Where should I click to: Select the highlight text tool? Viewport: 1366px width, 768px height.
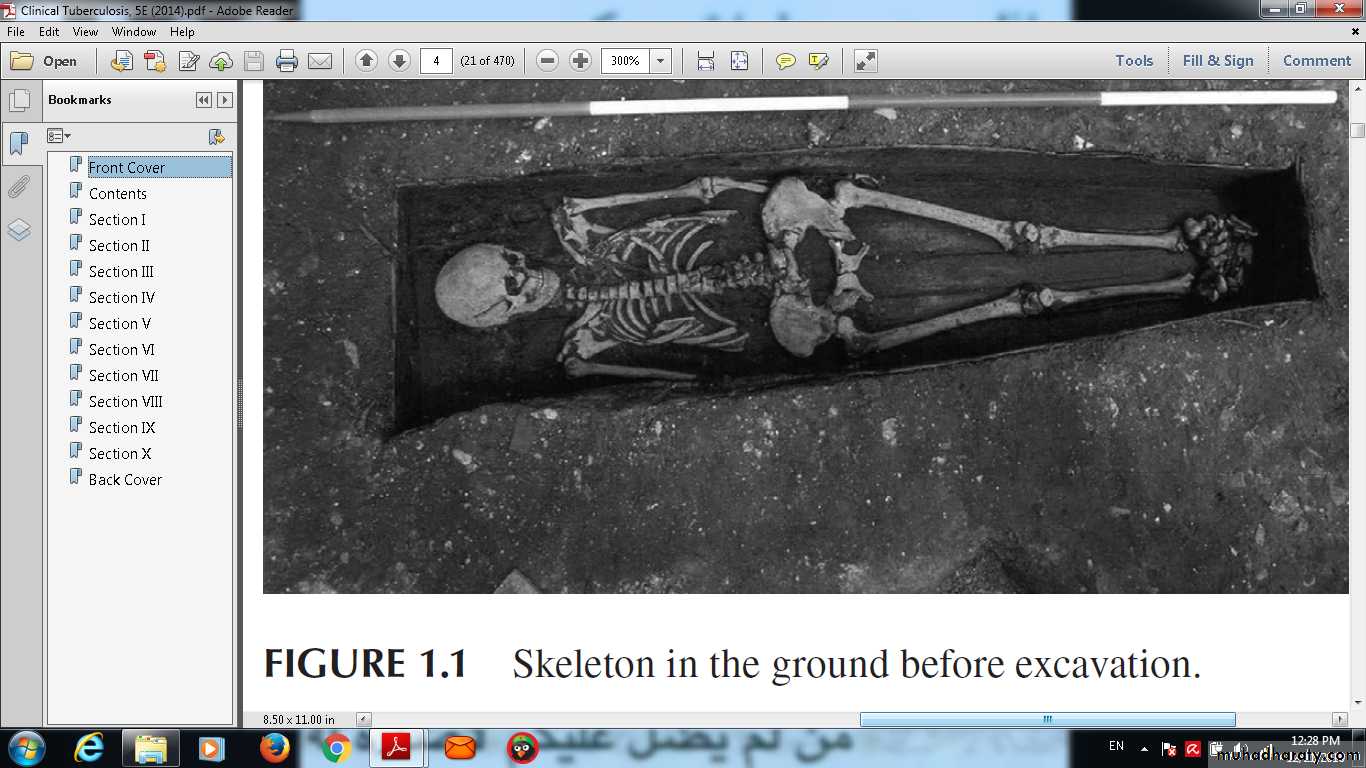[818, 61]
